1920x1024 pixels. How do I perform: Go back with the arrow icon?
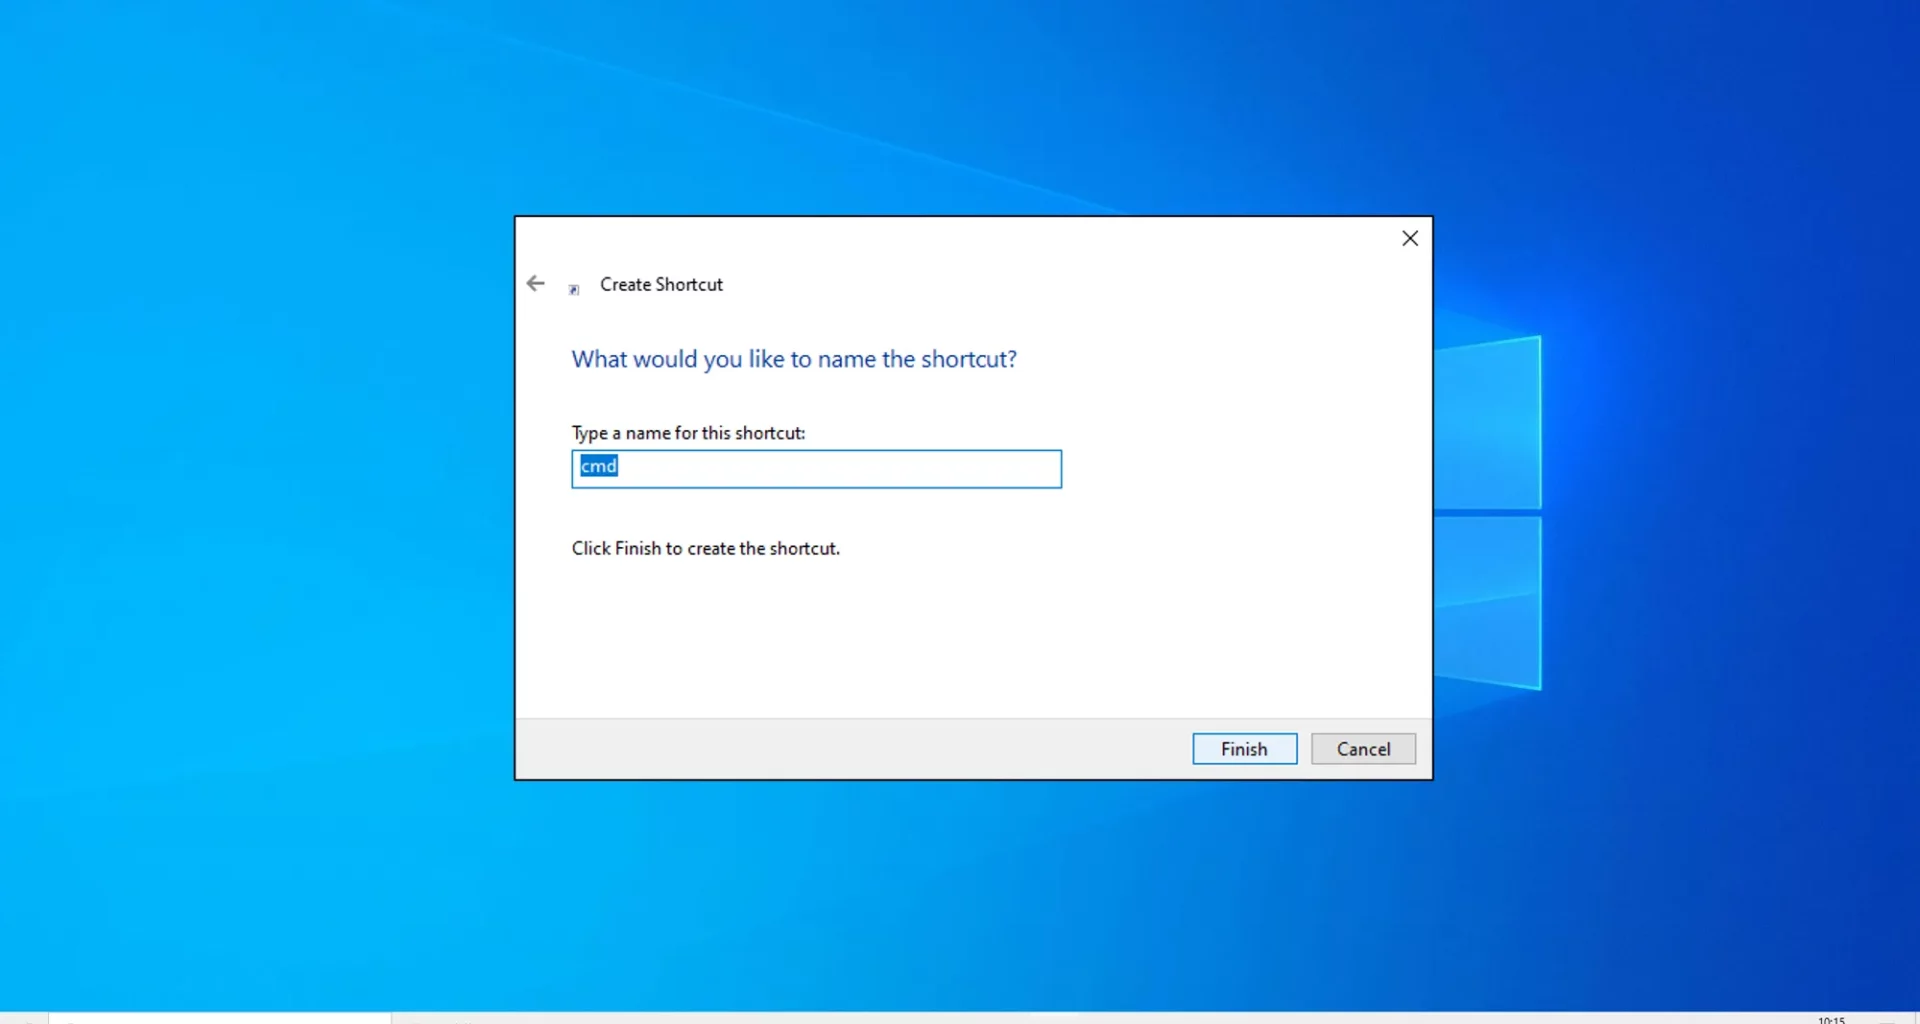pos(536,284)
